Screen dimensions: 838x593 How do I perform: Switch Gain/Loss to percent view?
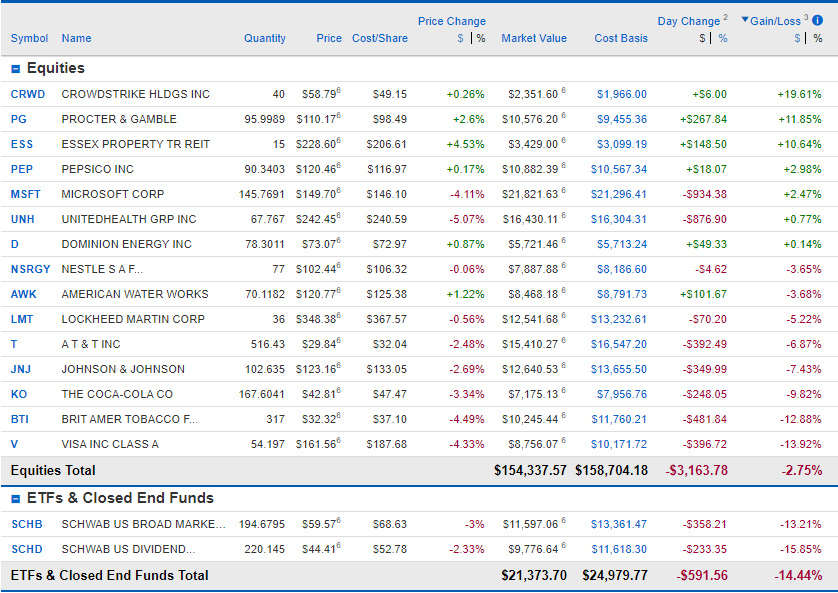818,38
